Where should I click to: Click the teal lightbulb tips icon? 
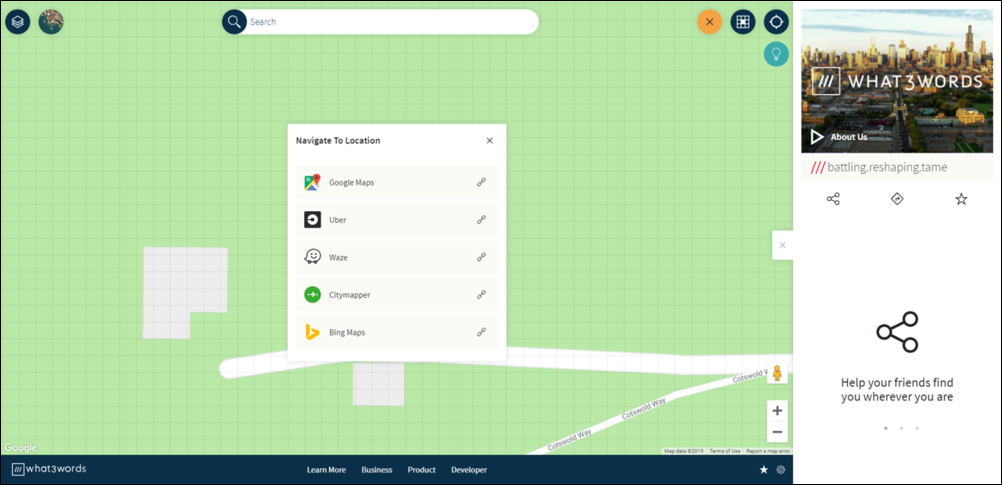[x=776, y=55]
